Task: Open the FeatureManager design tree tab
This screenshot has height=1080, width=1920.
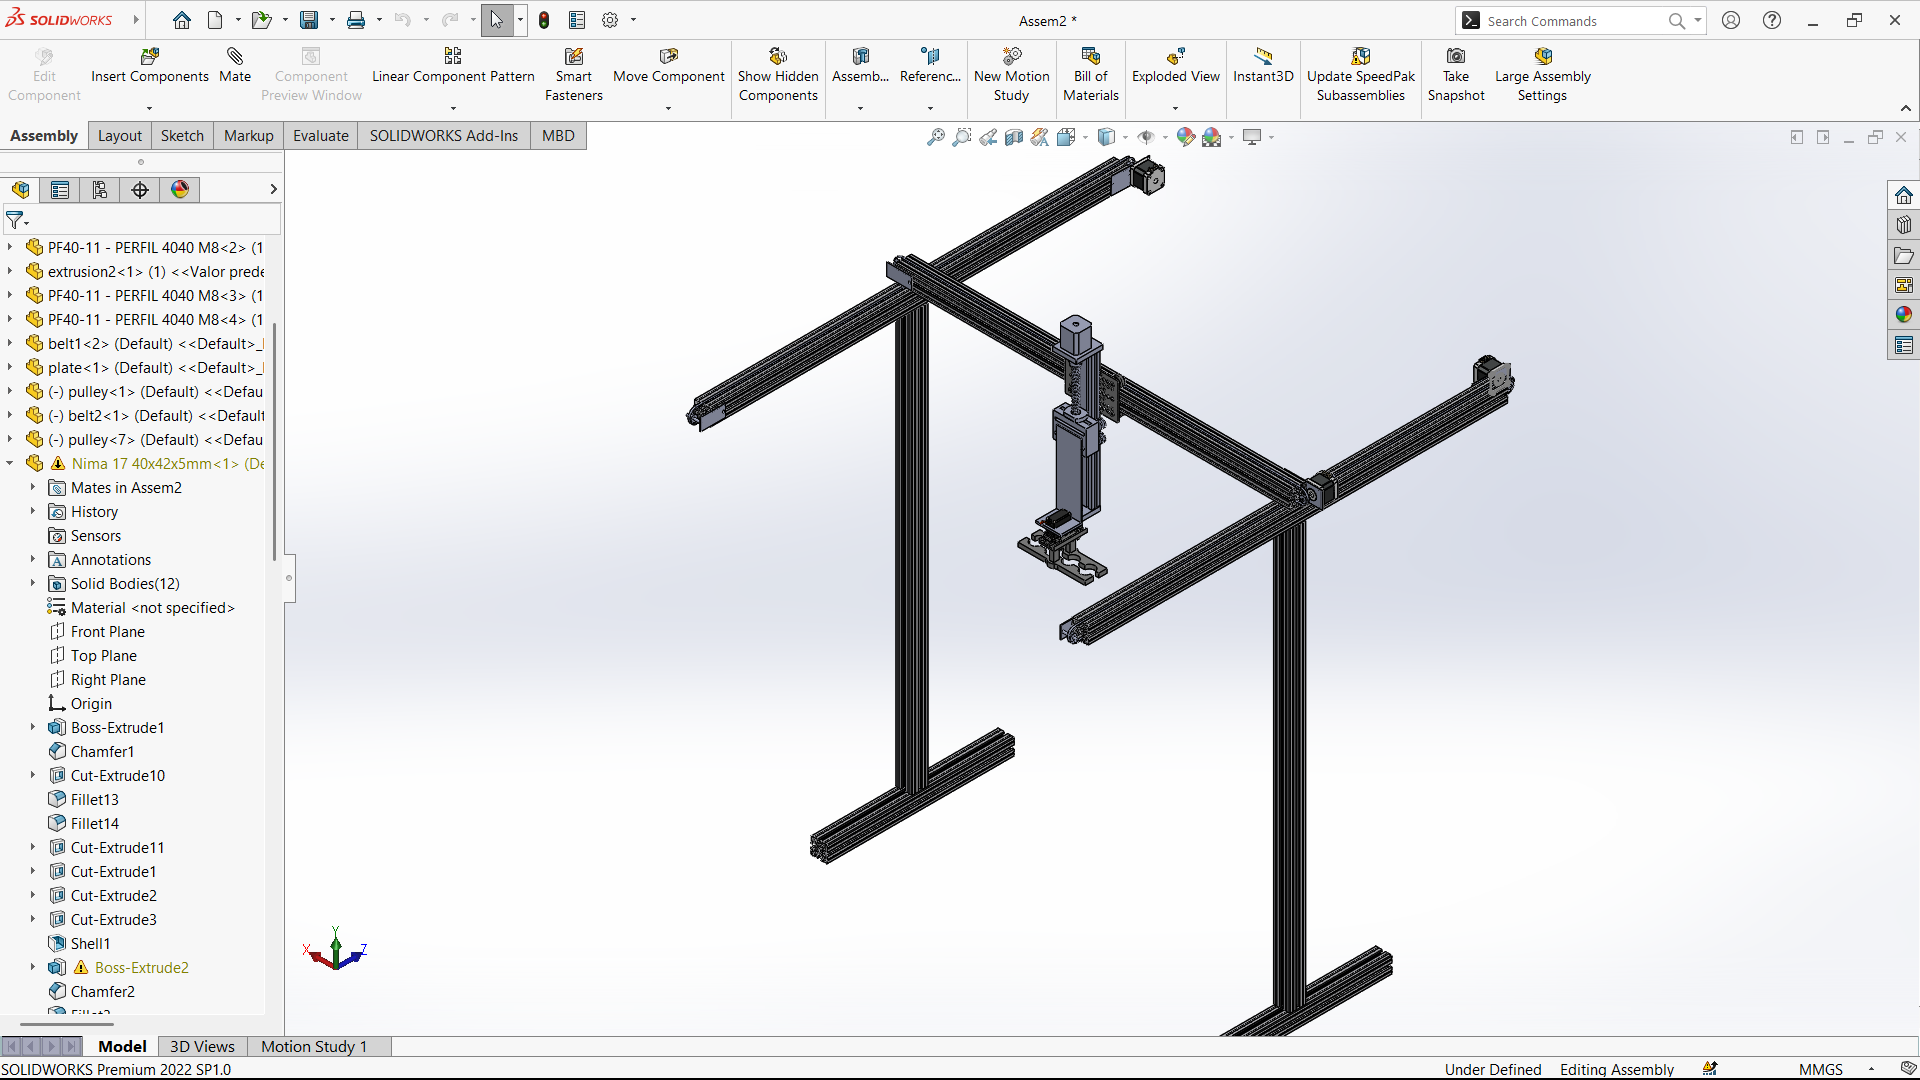Action: click(21, 190)
